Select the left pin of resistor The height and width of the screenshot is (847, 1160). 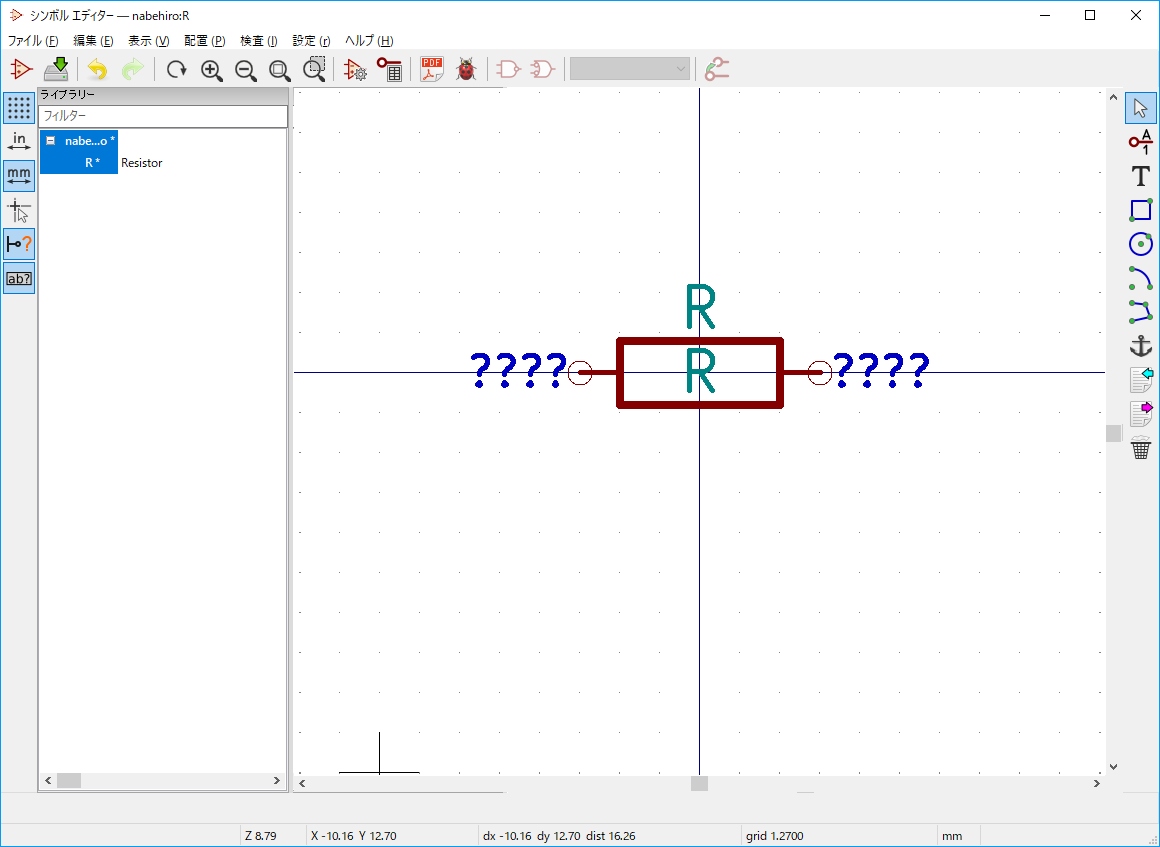[x=593, y=373]
